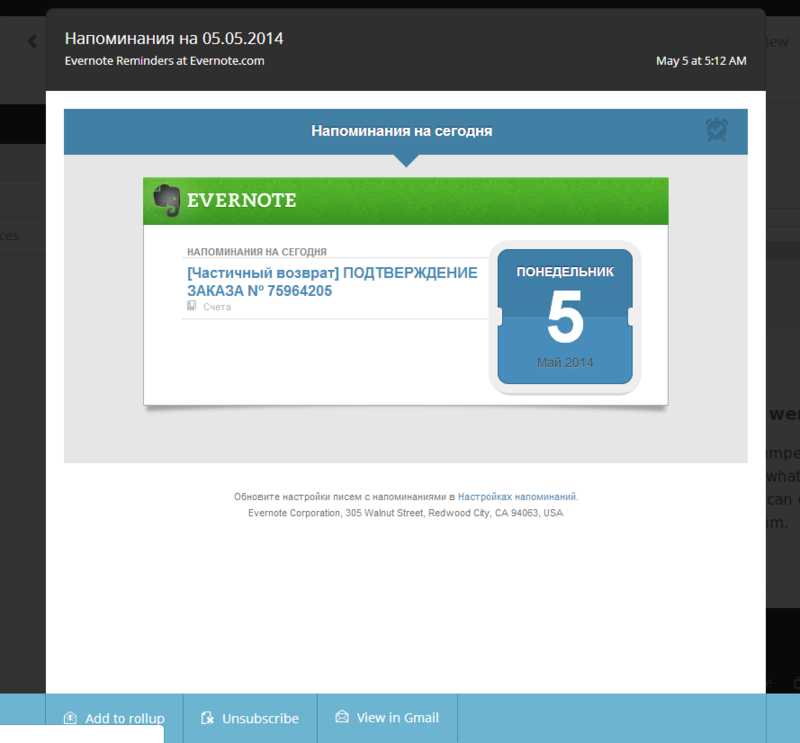Click the Счета notebook label
800x743 pixels.
tap(217, 307)
